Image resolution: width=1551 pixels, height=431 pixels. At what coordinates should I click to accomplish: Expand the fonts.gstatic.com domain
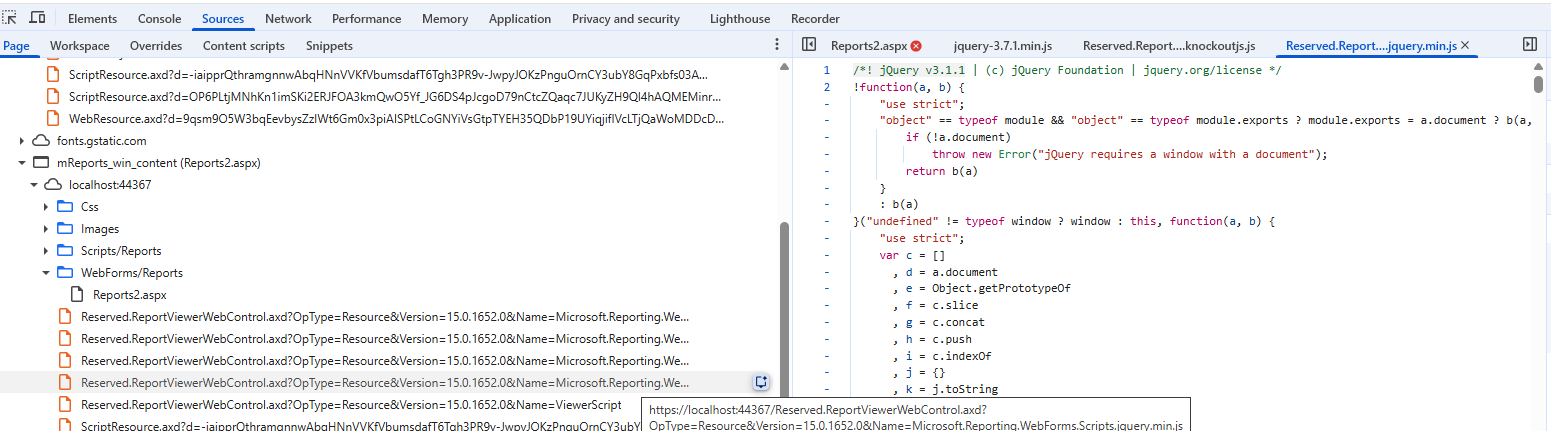point(22,141)
